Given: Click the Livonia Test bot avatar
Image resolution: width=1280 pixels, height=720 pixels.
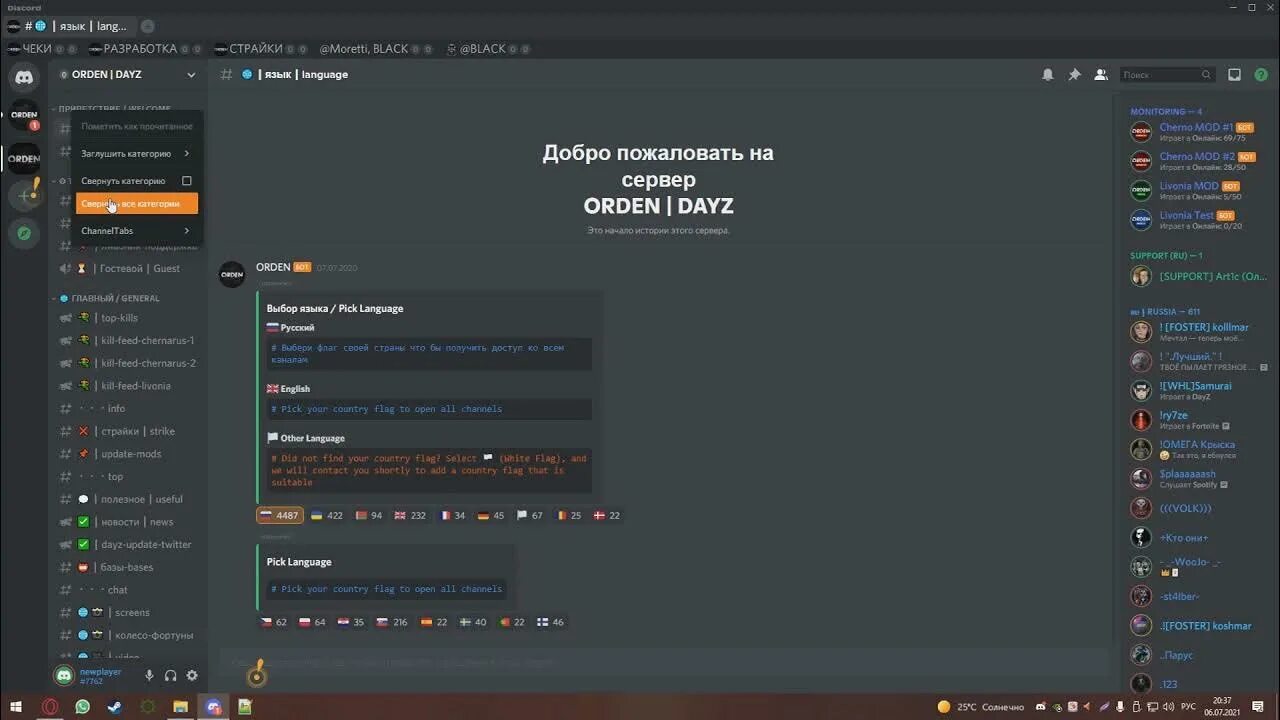Looking at the screenshot, I should pos(1141,220).
